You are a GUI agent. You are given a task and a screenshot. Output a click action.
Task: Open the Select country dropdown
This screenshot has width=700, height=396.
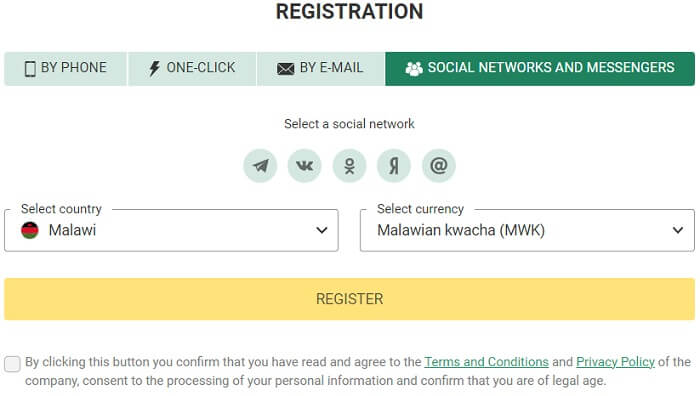click(x=171, y=230)
